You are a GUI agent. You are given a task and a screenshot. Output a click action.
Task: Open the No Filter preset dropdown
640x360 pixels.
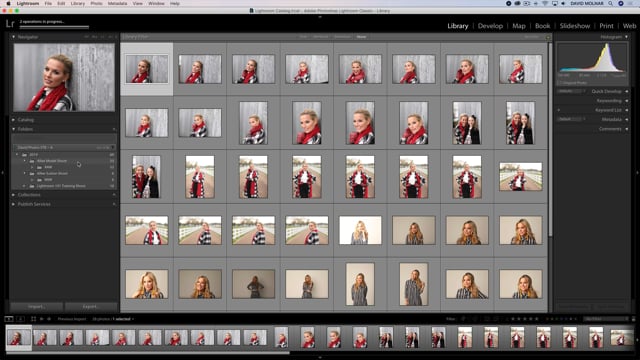click(x=606, y=319)
